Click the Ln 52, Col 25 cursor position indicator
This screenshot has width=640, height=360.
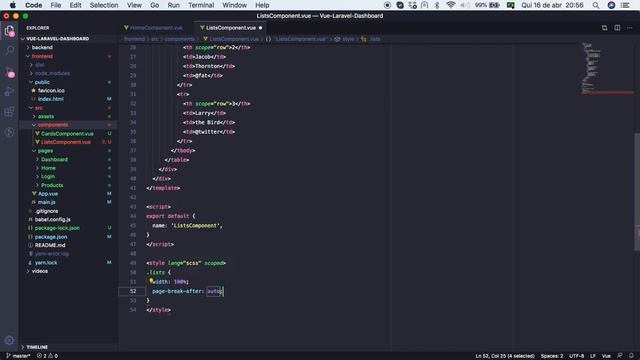coord(505,356)
